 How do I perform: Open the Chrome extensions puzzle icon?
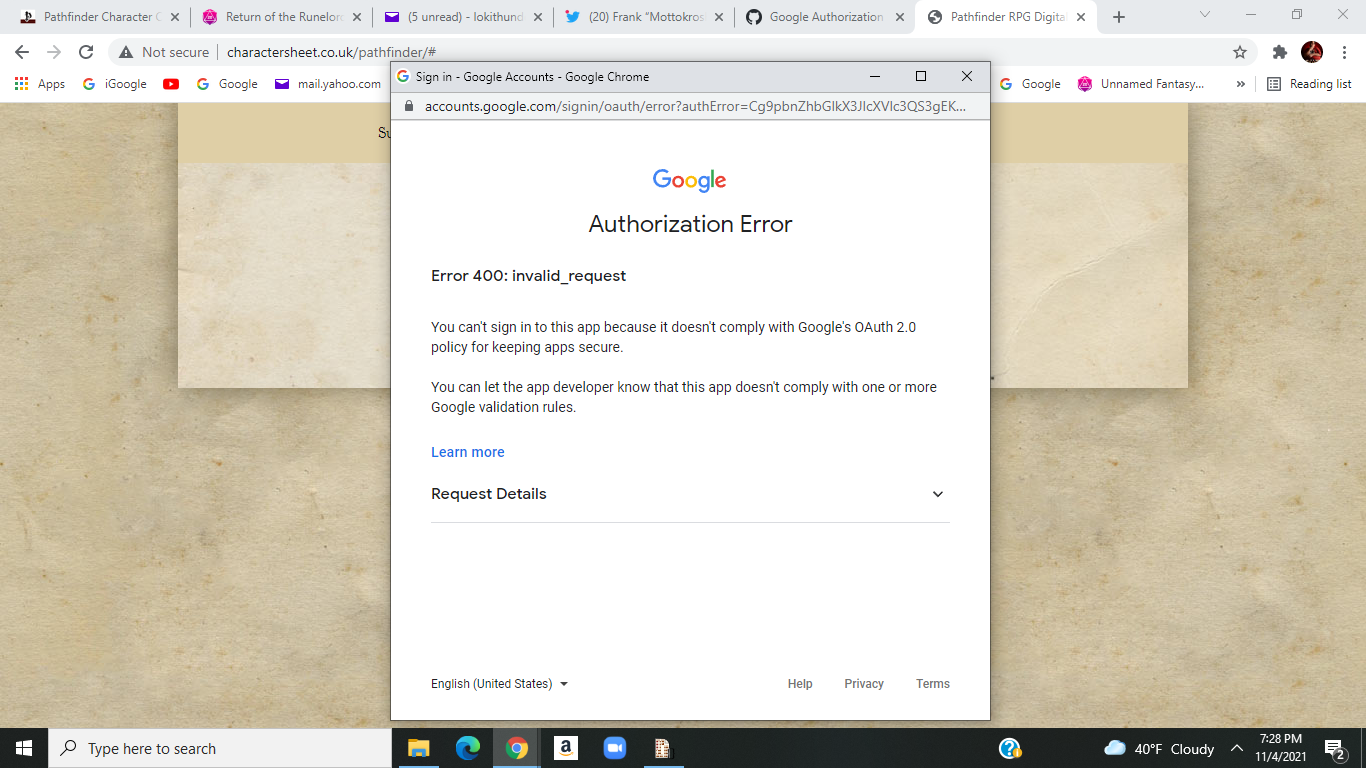[x=1281, y=50]
